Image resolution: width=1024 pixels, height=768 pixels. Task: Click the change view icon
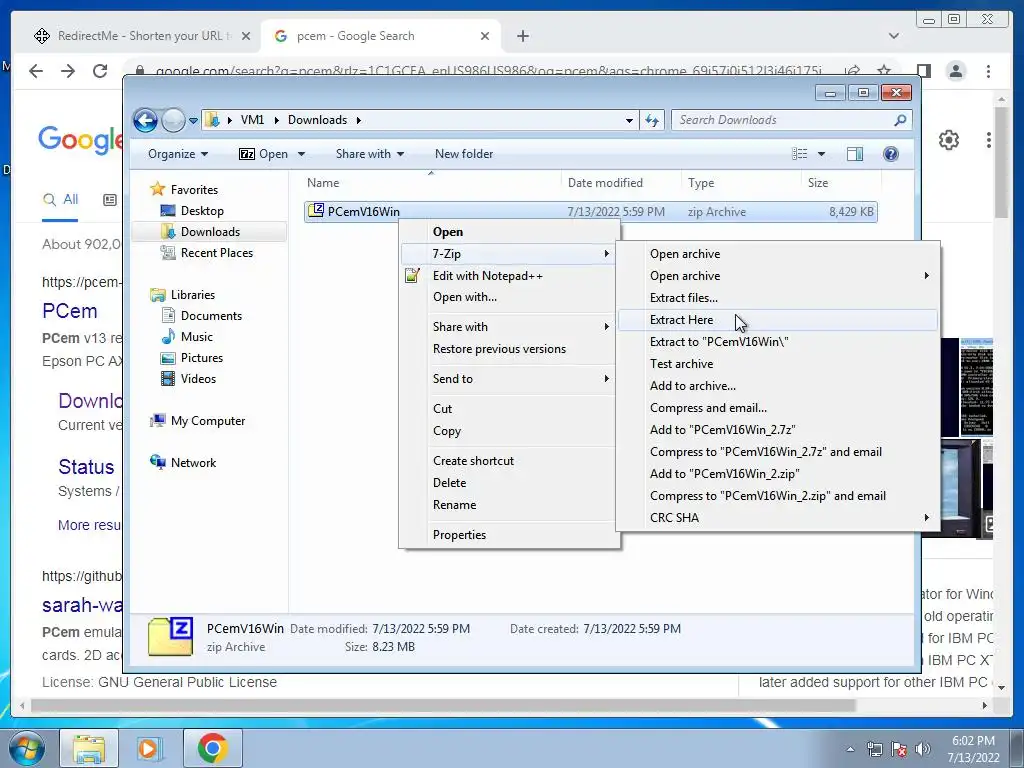(799, 154)
